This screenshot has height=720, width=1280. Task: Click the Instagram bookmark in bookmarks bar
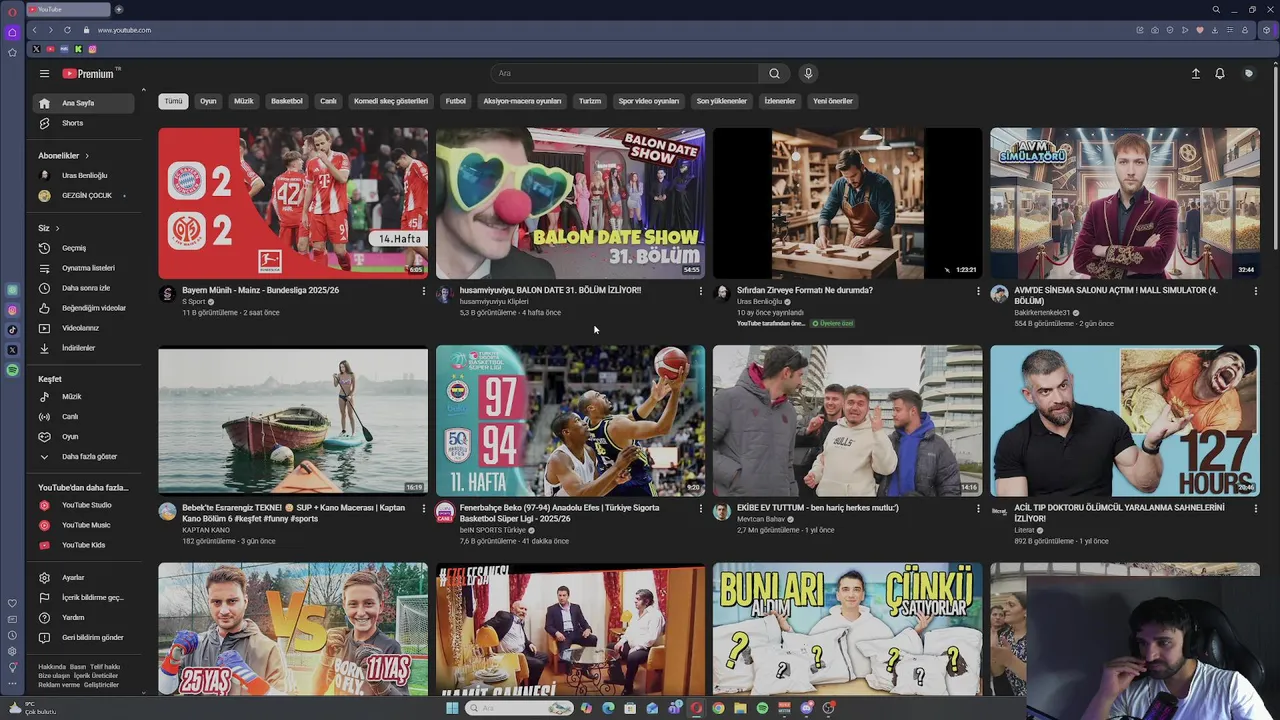coord(92,49)
